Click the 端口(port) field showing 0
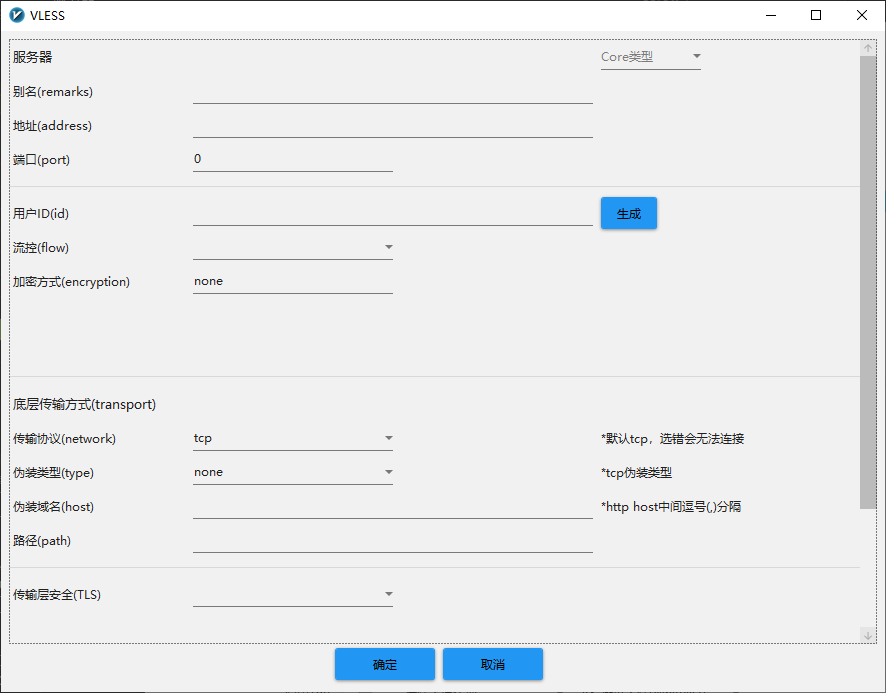The height and width of the screenshot is (693, 886). (292, 160)
